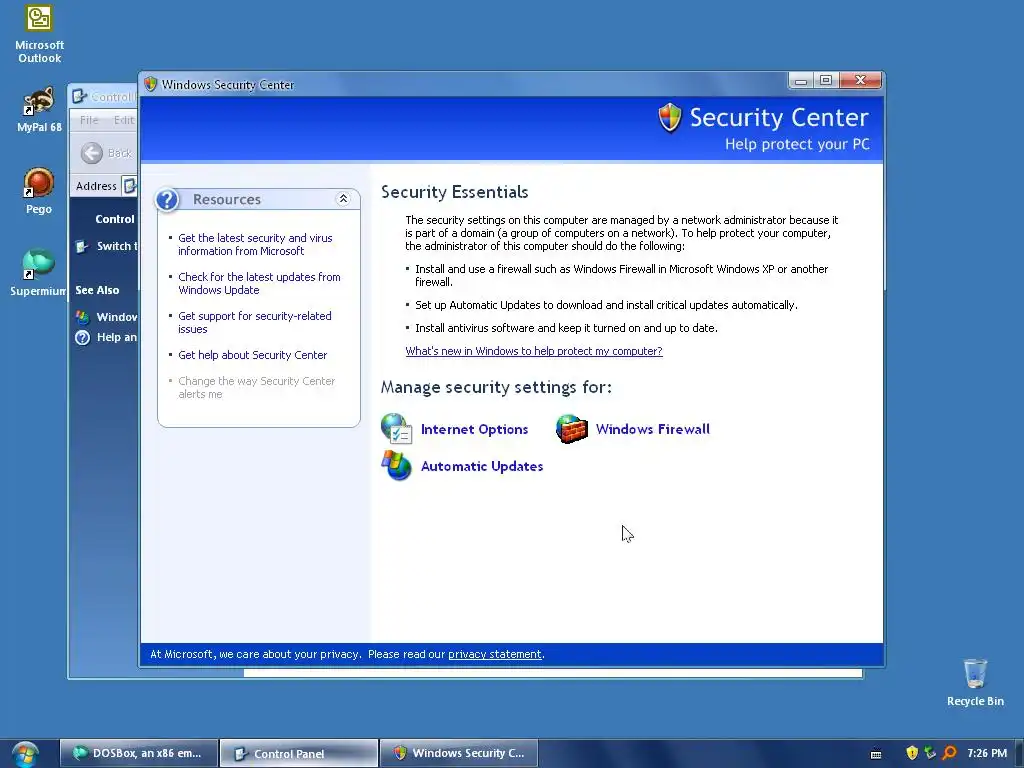
Task: Minimize the Windows Security Center window
Action: (801, 80)
